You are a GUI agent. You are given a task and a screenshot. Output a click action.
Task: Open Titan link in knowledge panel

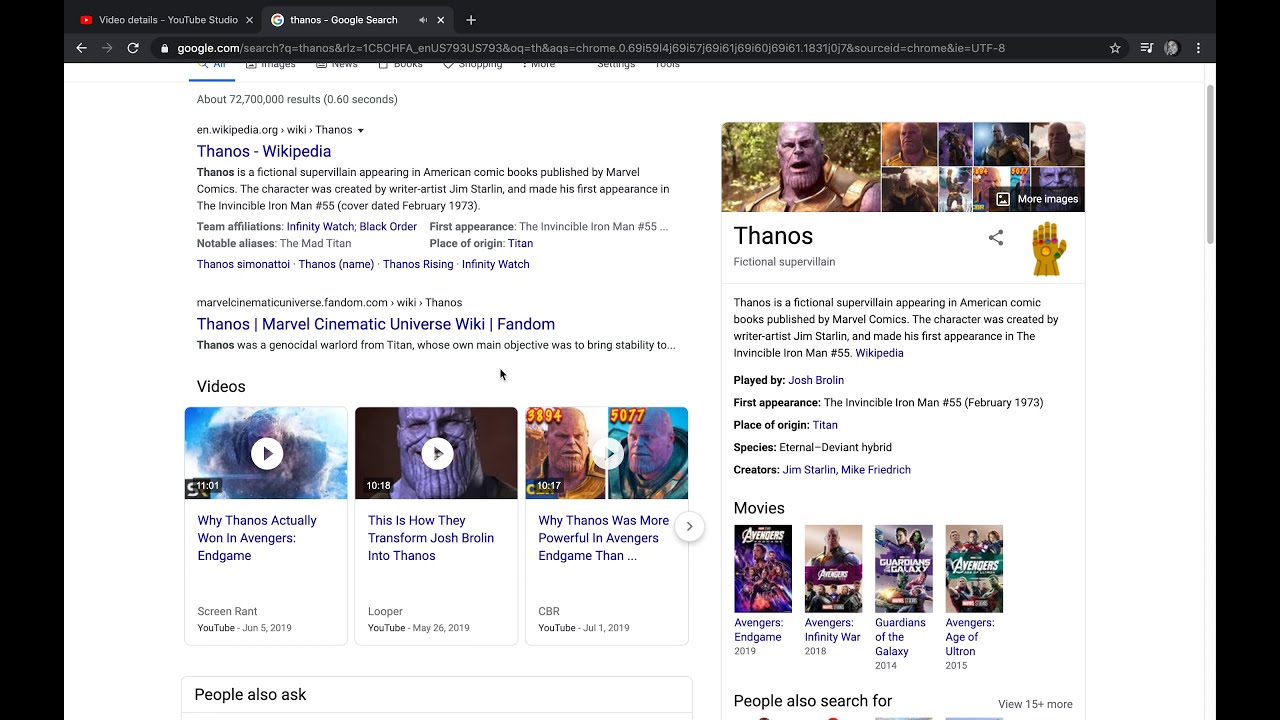click(825, 425)
